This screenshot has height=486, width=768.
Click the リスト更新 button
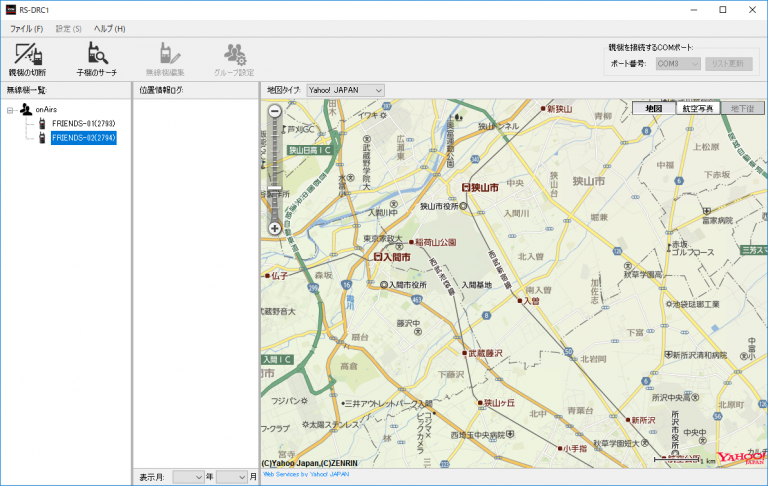[729, 64]
